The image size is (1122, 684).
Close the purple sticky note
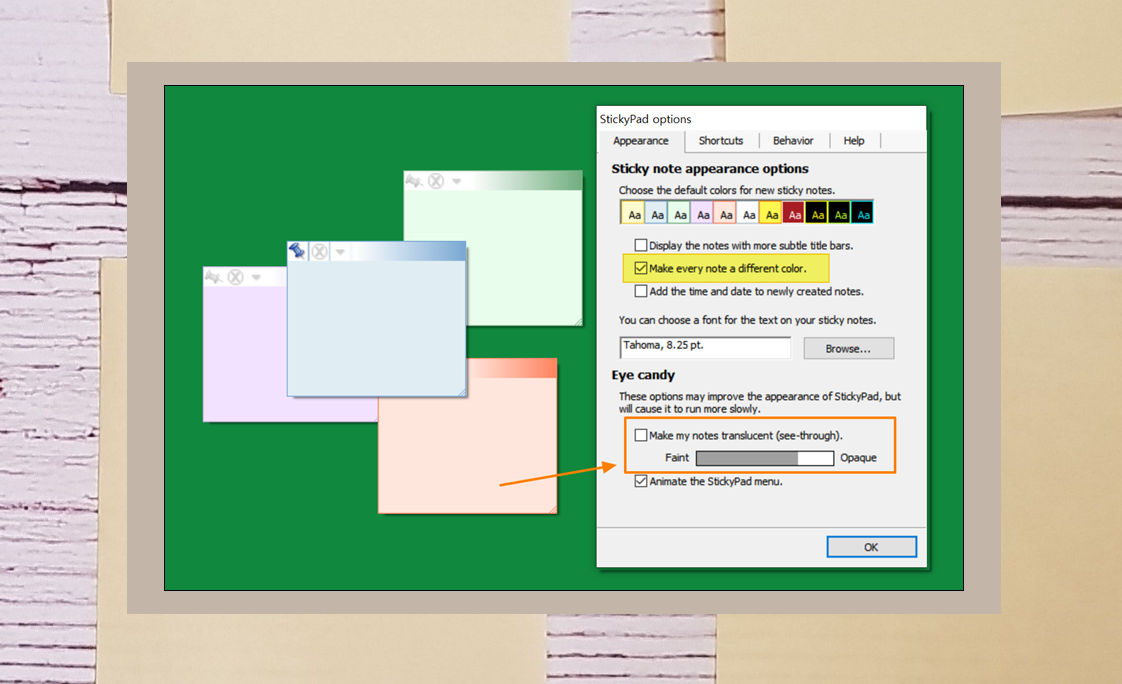click(x=235, y=277)
